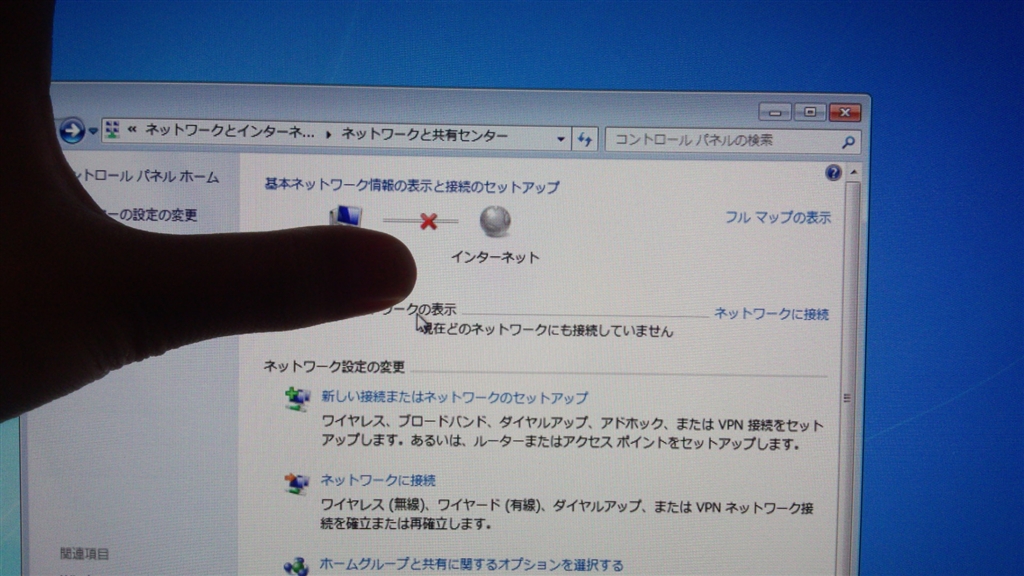
Task: Open 新しい接続またはネットワークのセットアップ link
Action: click(x=455, y=398)
